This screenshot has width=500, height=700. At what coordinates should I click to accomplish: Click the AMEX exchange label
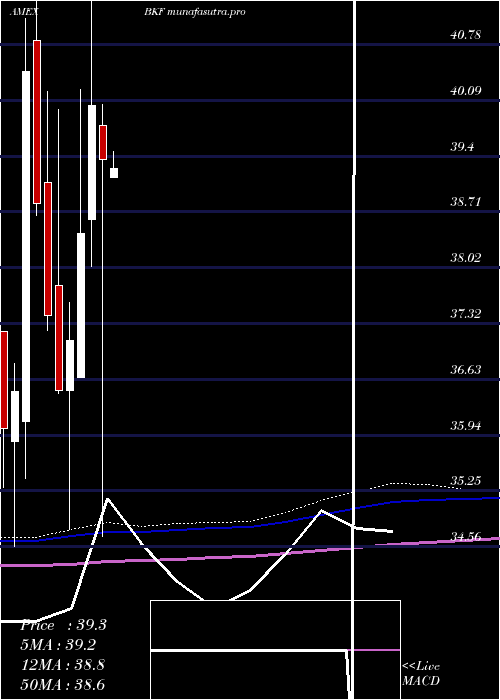click(24, 12)
